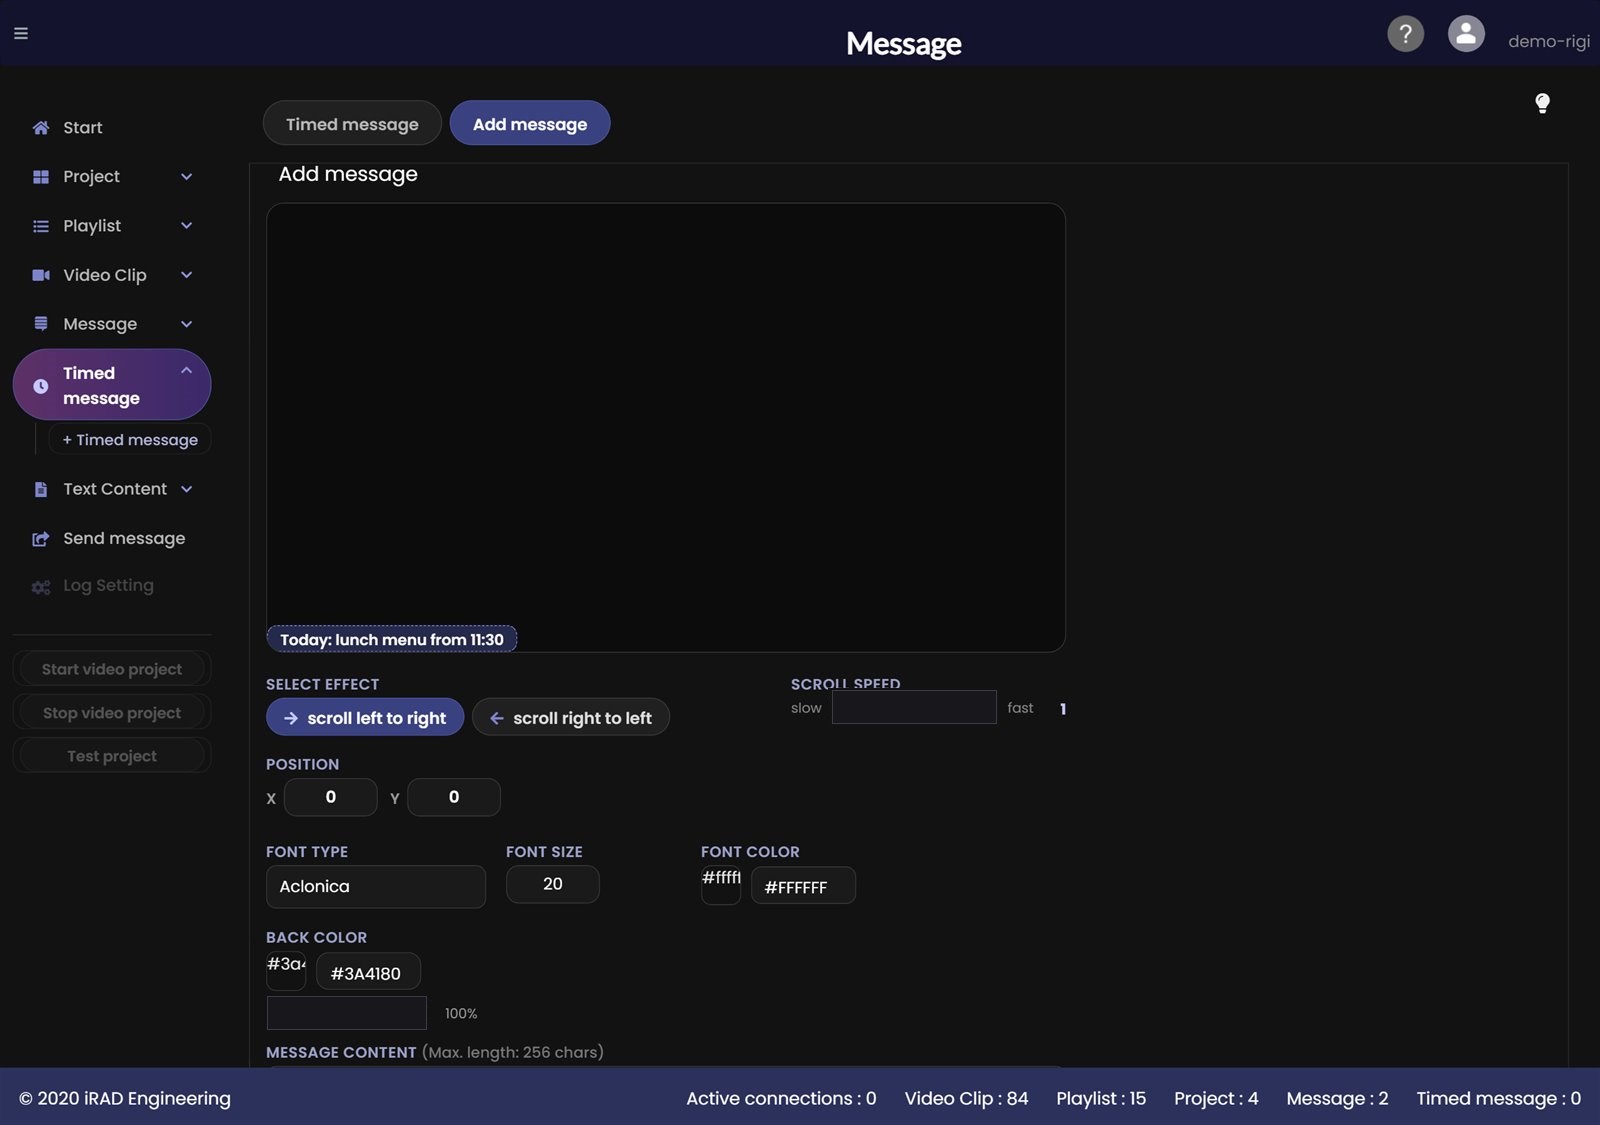Screen dimensions: 1600x1125
Task: Switch to the Add message tab
Action: click(530, 123)
